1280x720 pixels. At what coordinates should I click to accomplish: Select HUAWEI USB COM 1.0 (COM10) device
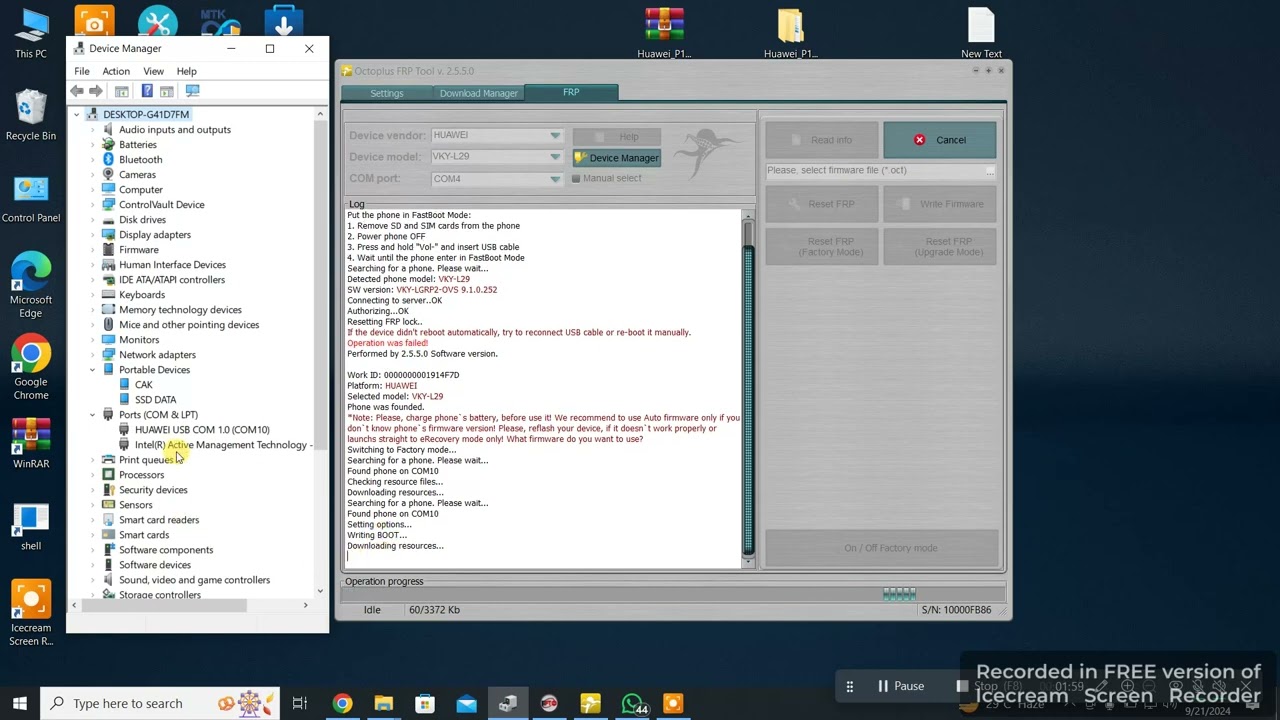click(202, 430)
